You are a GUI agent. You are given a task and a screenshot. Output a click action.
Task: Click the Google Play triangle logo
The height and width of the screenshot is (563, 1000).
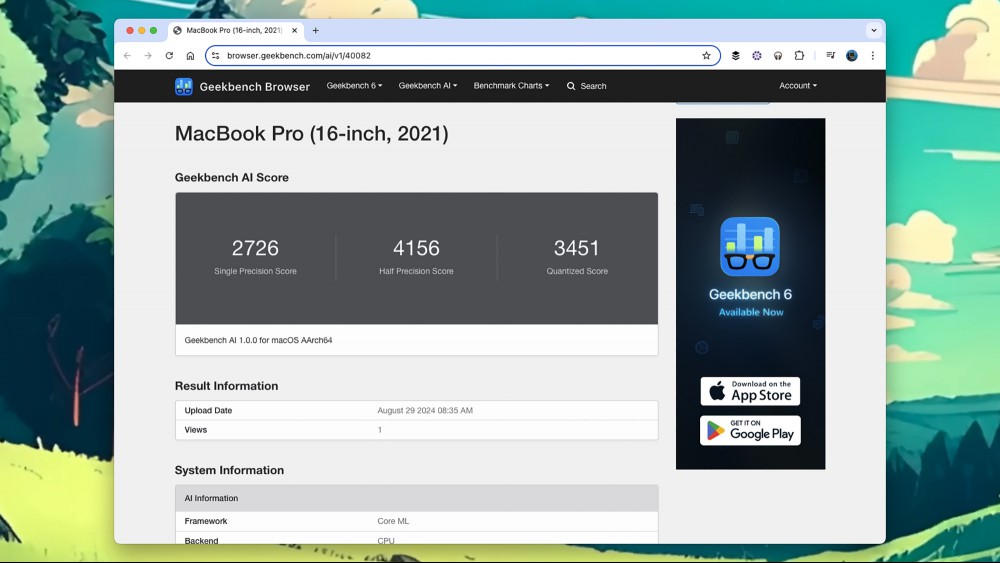716,430
